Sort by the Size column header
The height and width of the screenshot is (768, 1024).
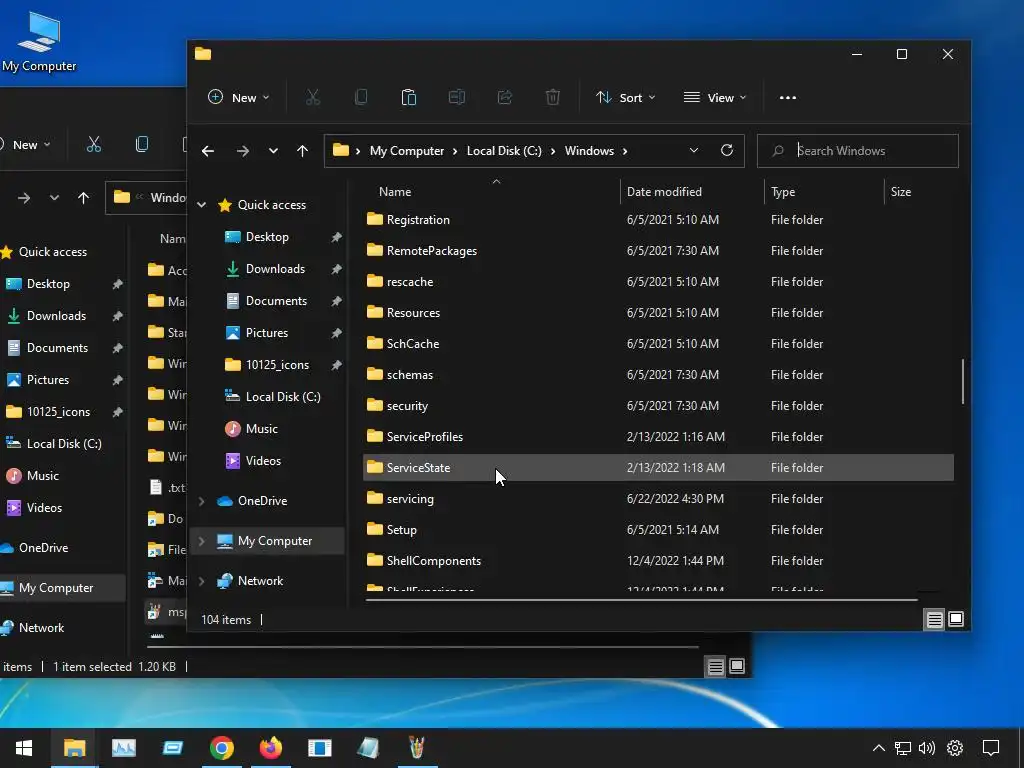coord(901,191)
